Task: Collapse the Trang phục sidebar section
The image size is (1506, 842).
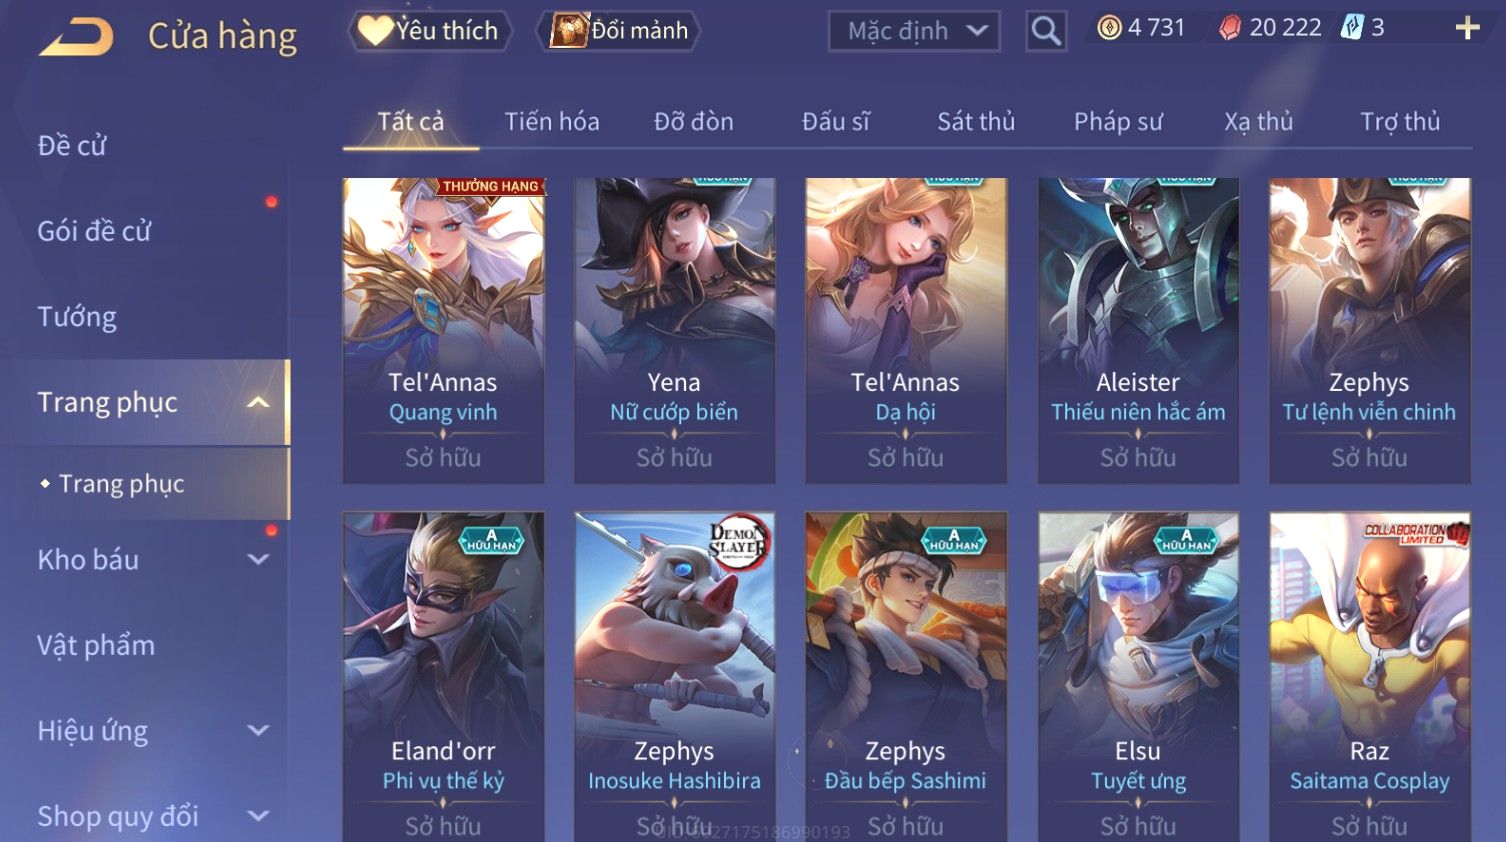Action: click(258, 402)
